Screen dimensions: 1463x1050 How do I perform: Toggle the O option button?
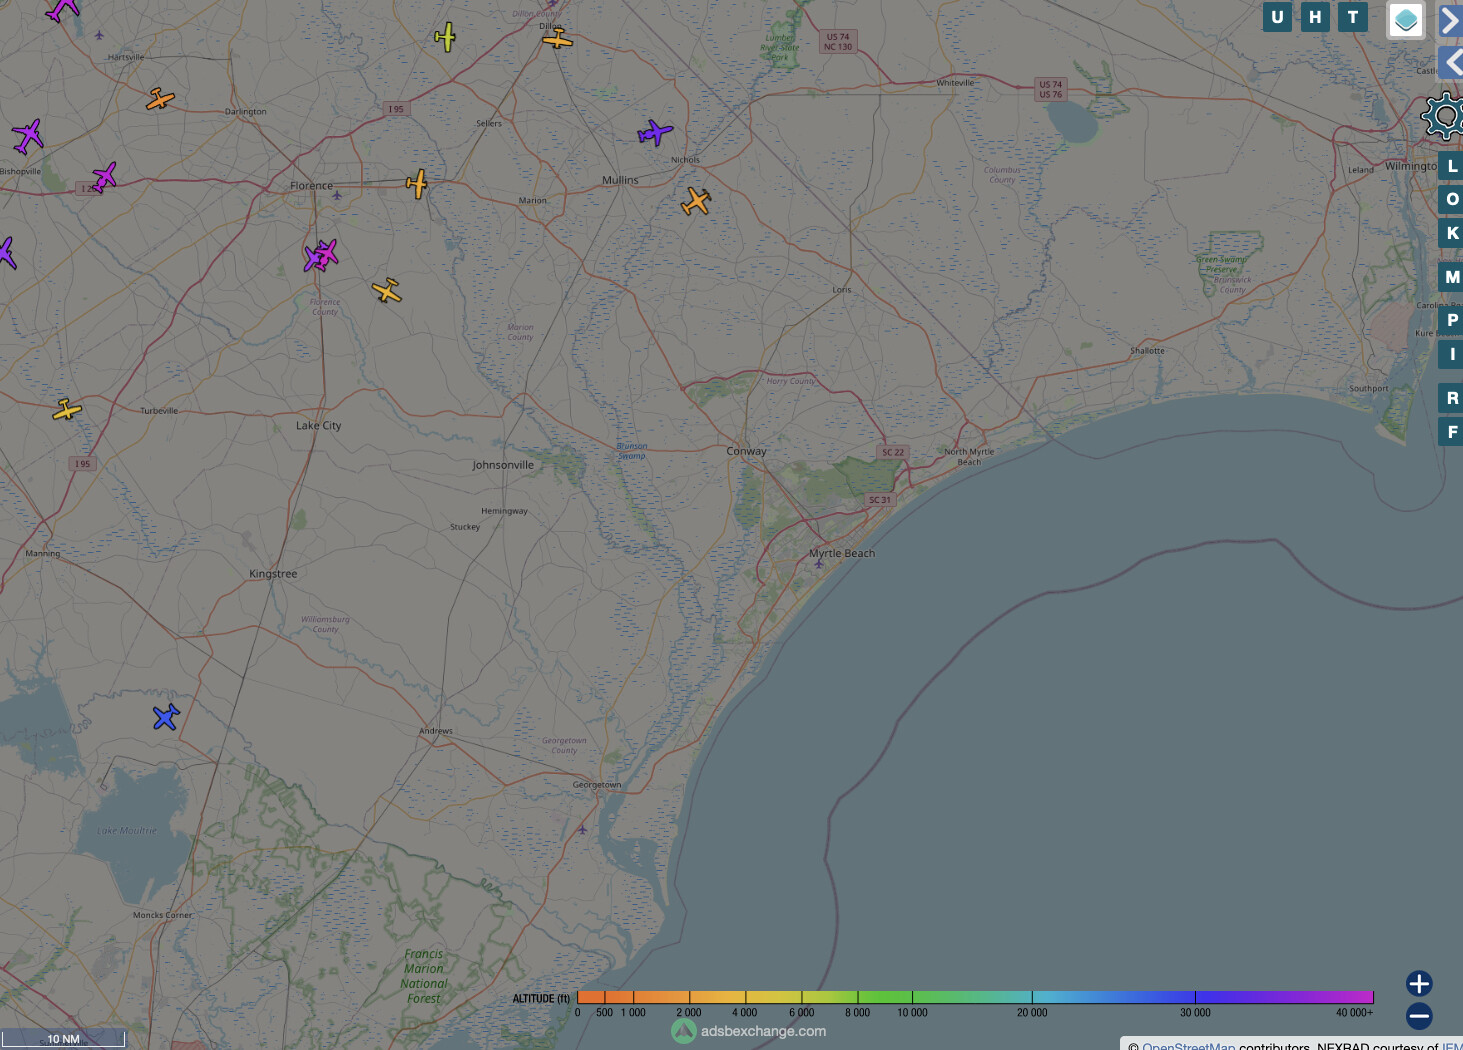pyautogui.click(x=1451, y=199)
